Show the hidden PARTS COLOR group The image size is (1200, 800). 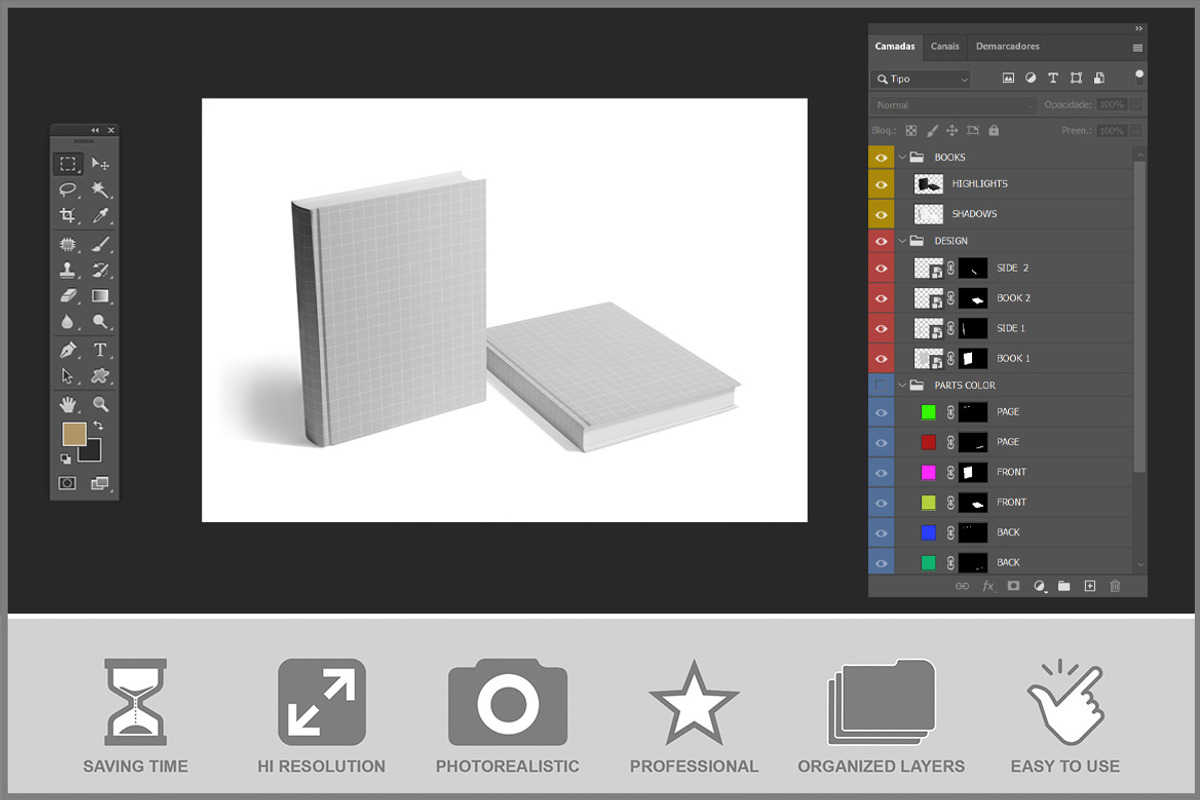pyautogui.click(x=881, y=385)
